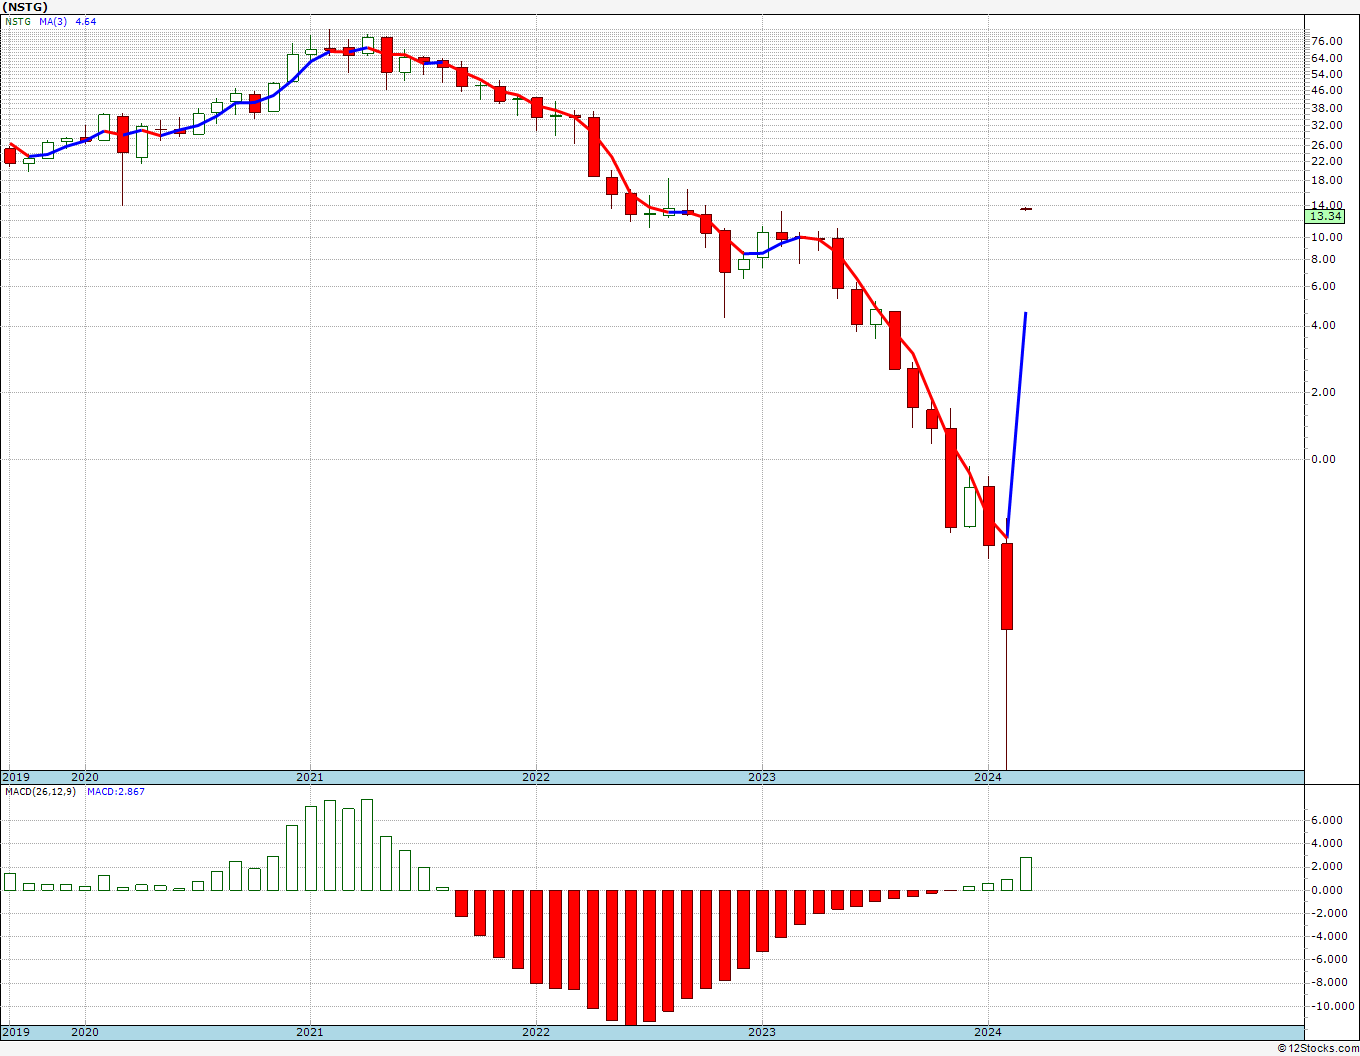This screenshot has width=1360, height=1056.
Task: Select the 38.00 price axis label
Action: (x=1326, y=108)
